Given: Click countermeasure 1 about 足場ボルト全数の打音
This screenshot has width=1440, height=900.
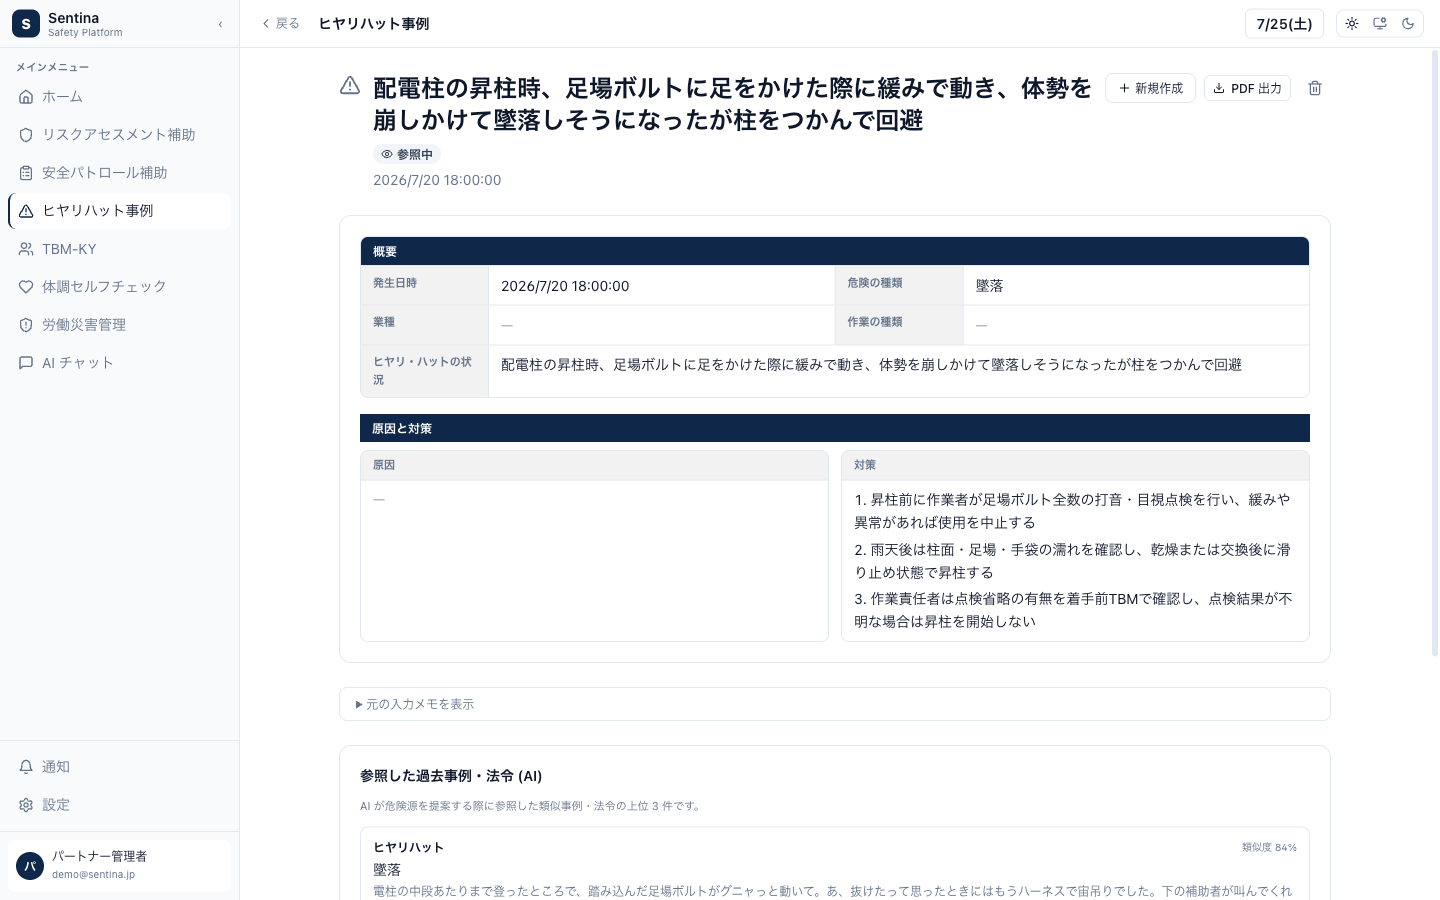Looking at the screenshot, I should 1072,511.
